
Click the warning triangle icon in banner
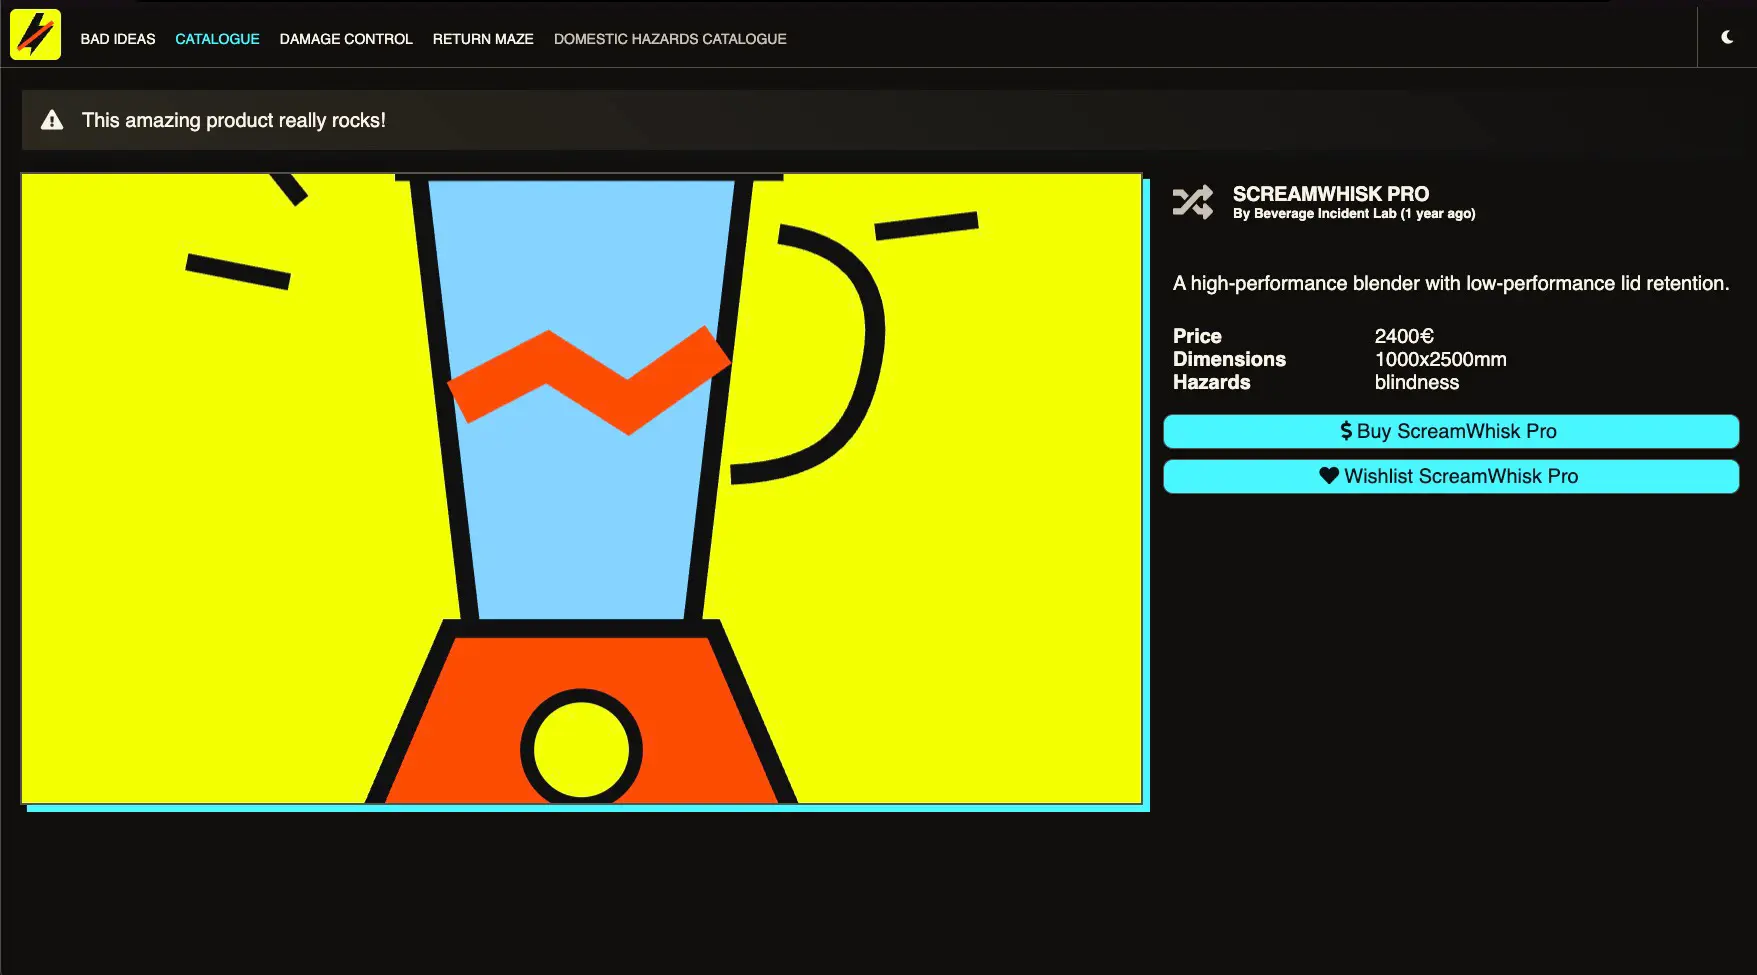coord(52,120)
